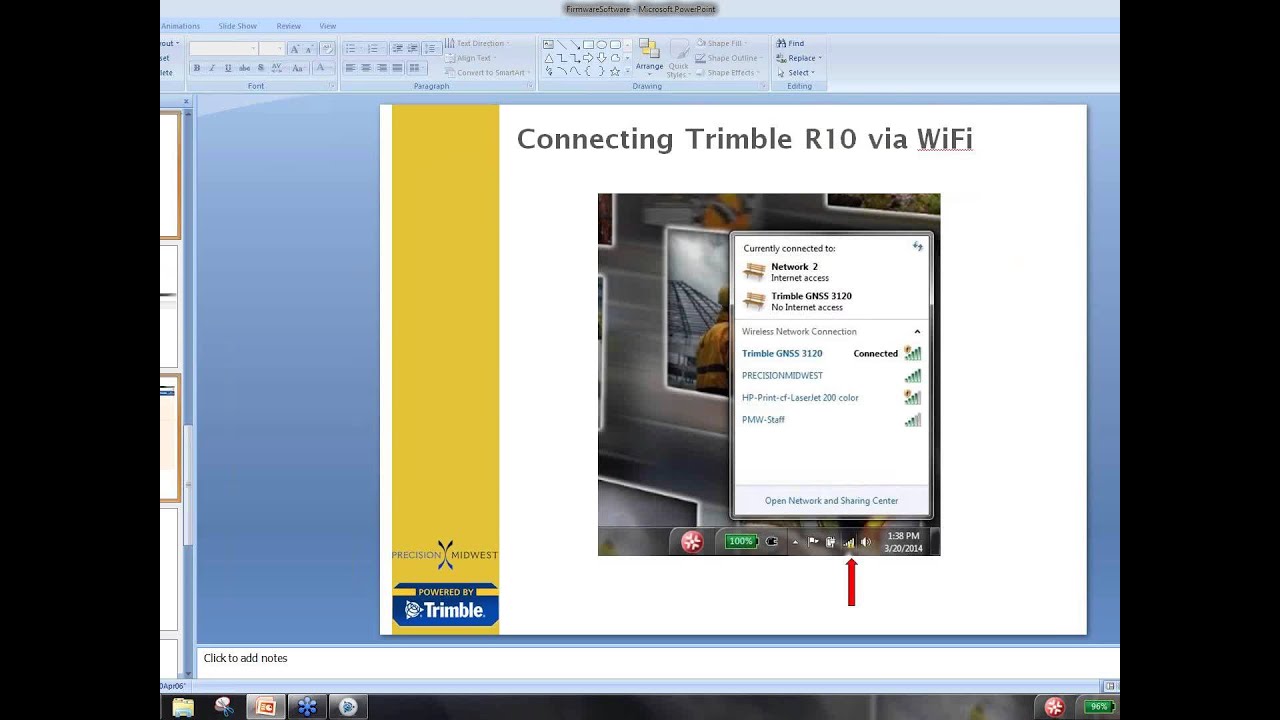Image resolution: width=1280 pixels, height=720 pixels.
Task: Click Decrease List Level indent icon
Action: (x=397, y=48)
